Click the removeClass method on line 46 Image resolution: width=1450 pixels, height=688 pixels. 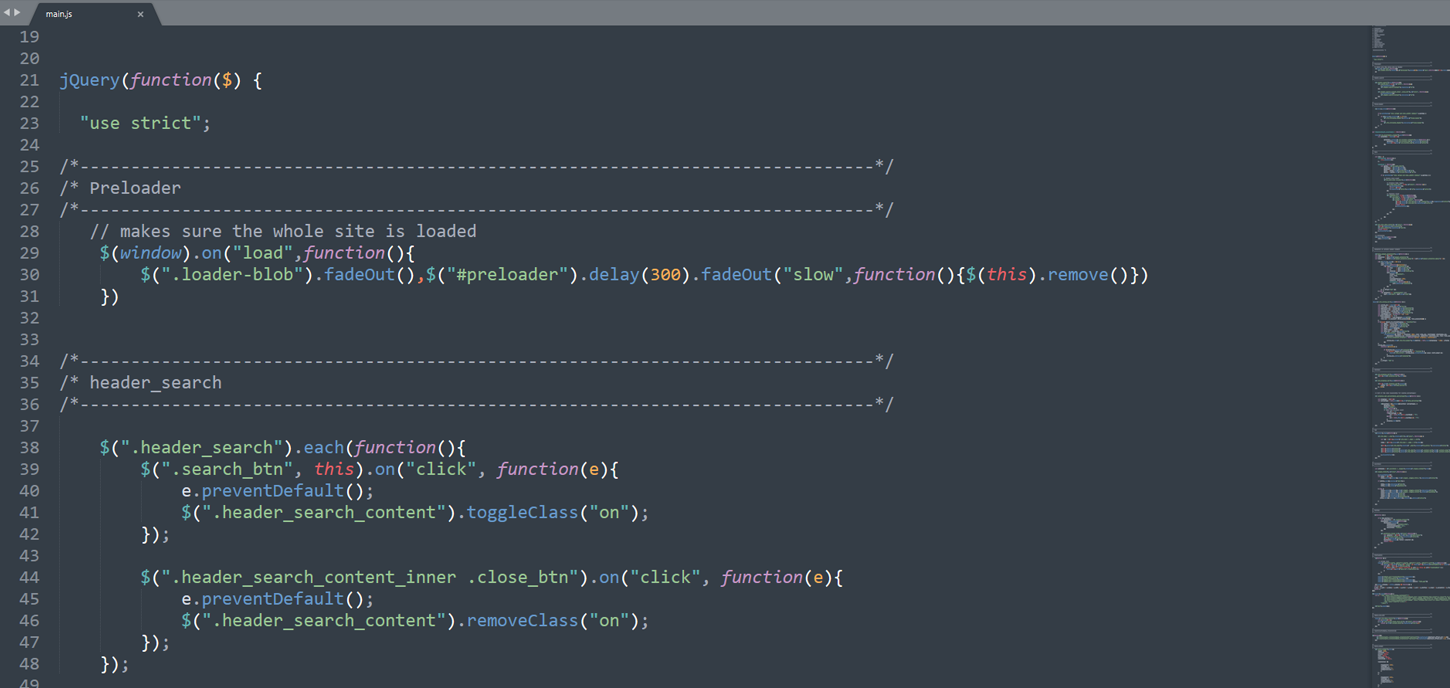[x=523, y=621]
